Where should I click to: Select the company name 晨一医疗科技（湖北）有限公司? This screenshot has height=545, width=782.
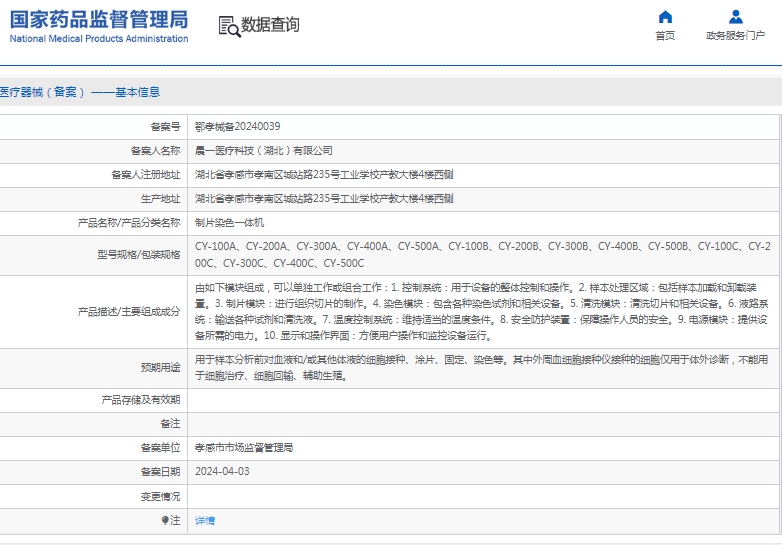pos(264,151)
